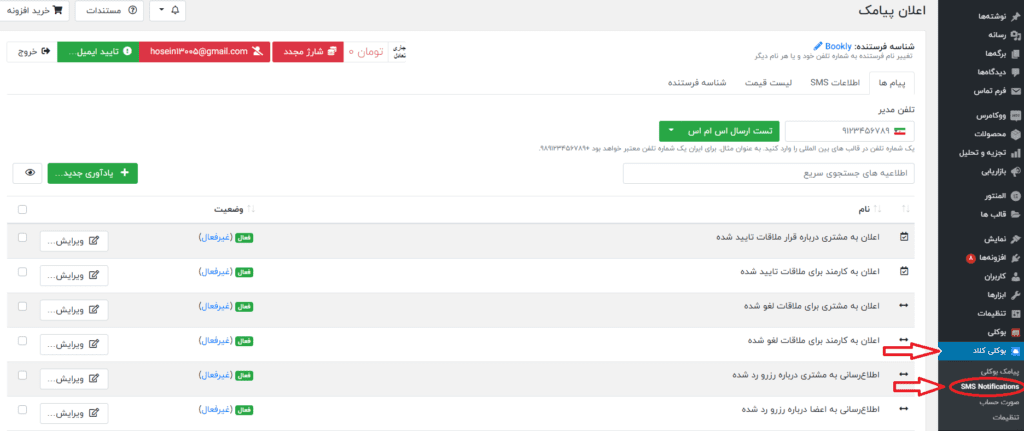
Task: Switch to اطلاعات SMS tab
Action: click(x=835, y=83)
